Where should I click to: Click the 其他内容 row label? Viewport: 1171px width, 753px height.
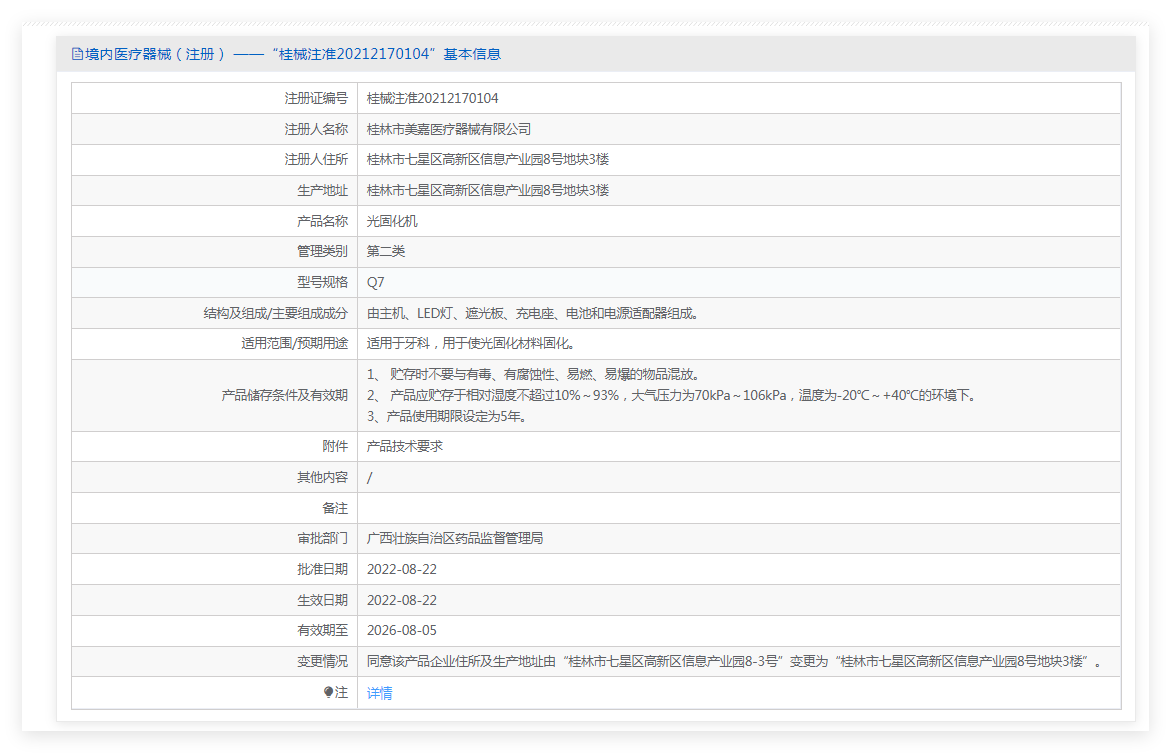[x=323, y=477]
